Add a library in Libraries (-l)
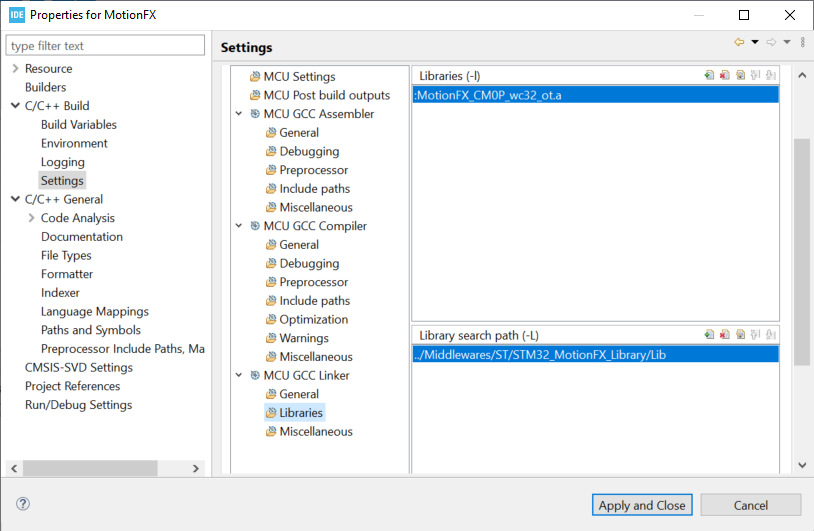 (x=709, y=75)
